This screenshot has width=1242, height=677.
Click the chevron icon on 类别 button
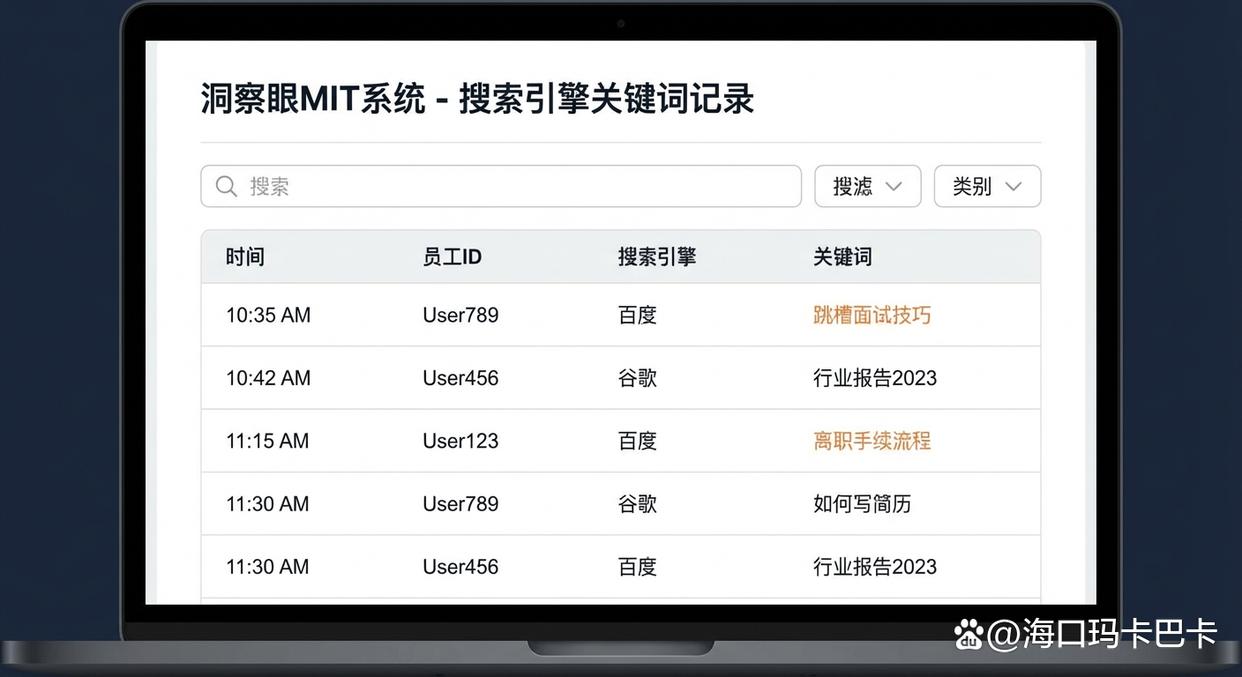pos(1013,186)
